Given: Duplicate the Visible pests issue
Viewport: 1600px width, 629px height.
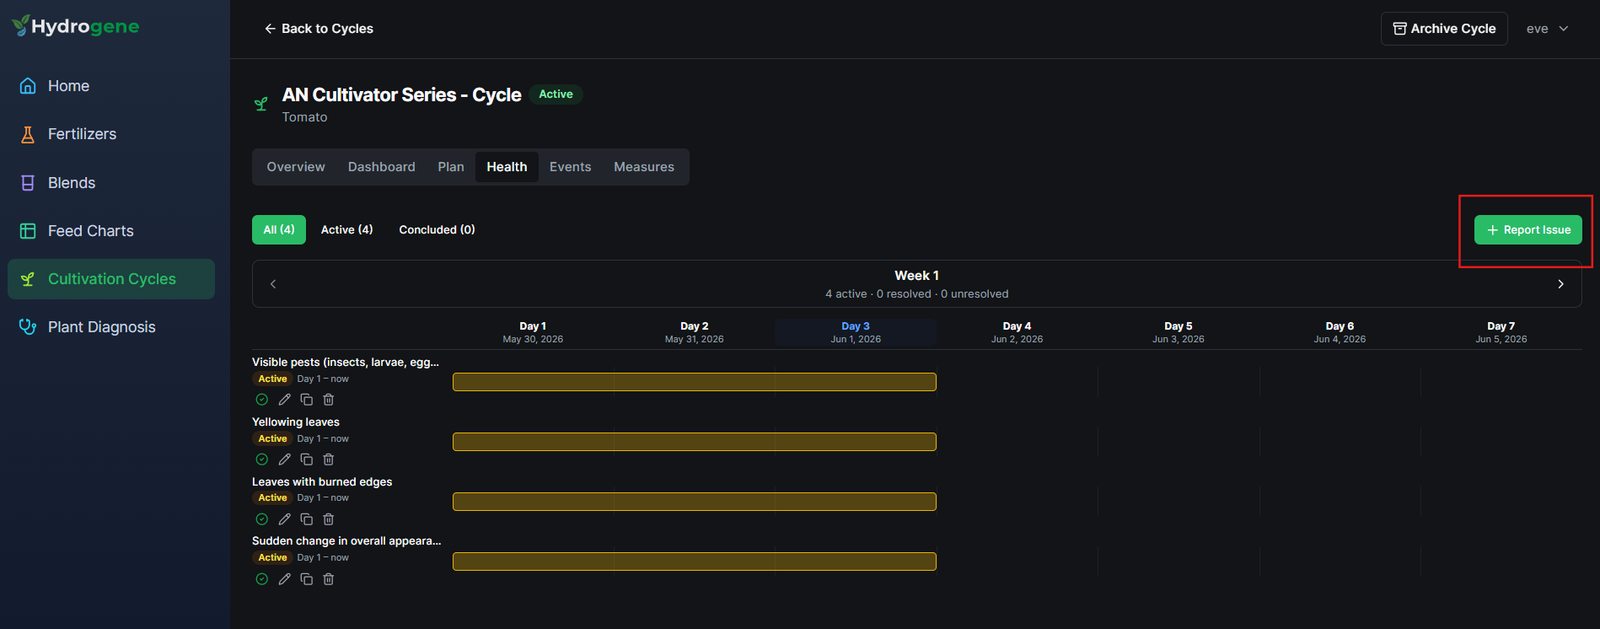Looking at the screenshot, I should coord(306,399).
